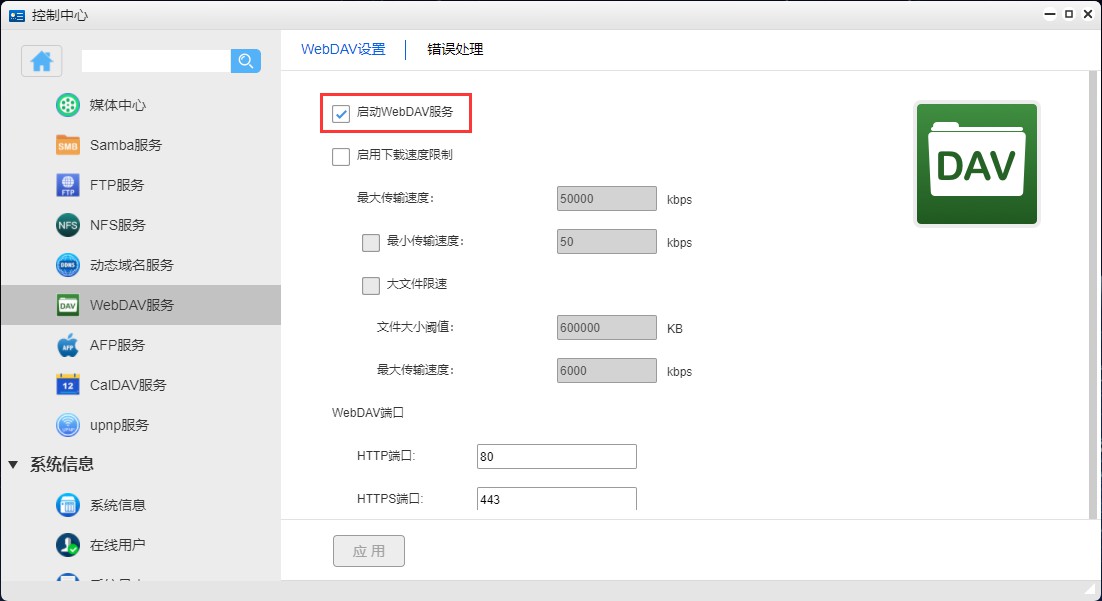Screen dimensions: 1102x601
Task: Check the 最小传输速度 checkbox
Action: coord(371,242)
